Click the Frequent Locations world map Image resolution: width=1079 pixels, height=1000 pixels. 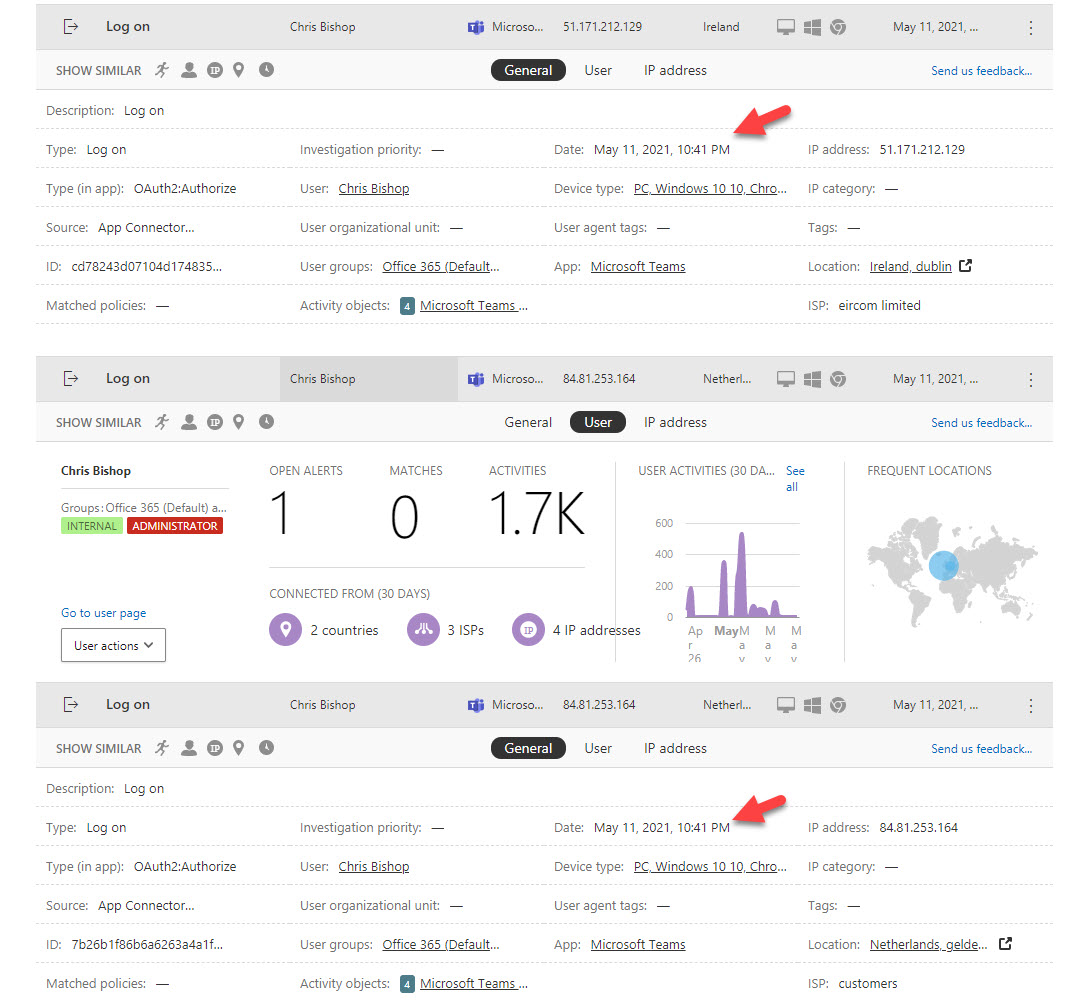point(951,570)
